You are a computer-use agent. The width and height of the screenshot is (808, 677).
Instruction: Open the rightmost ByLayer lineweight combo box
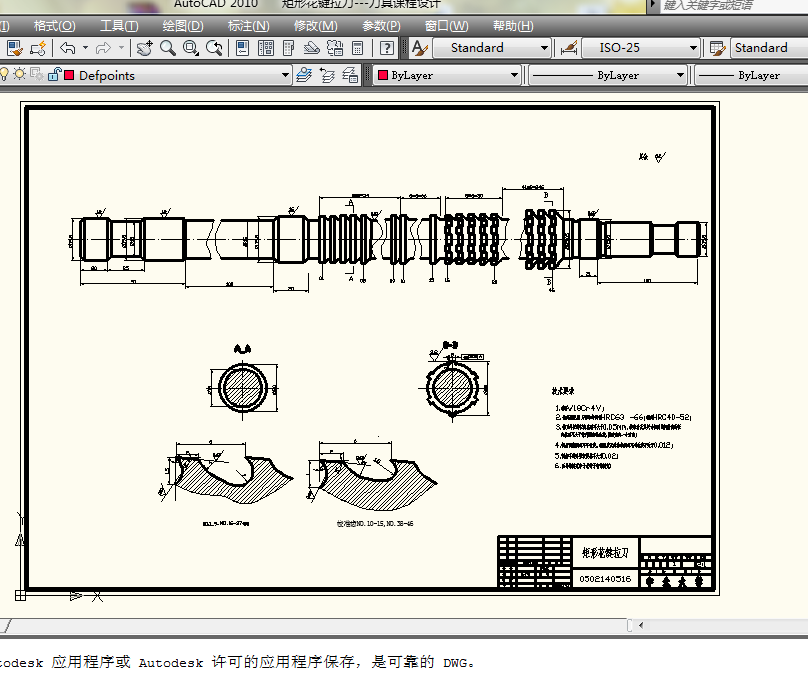(752, 76)
